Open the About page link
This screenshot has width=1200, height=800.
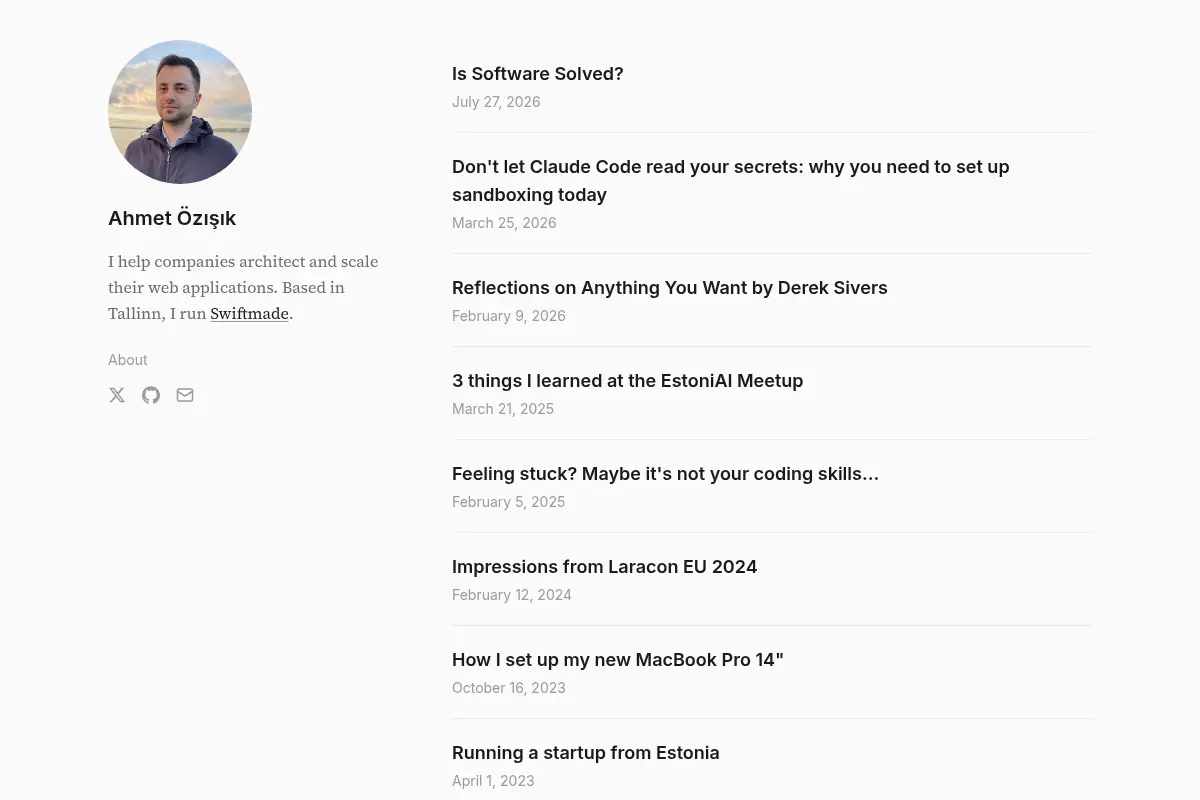(128, 360)
